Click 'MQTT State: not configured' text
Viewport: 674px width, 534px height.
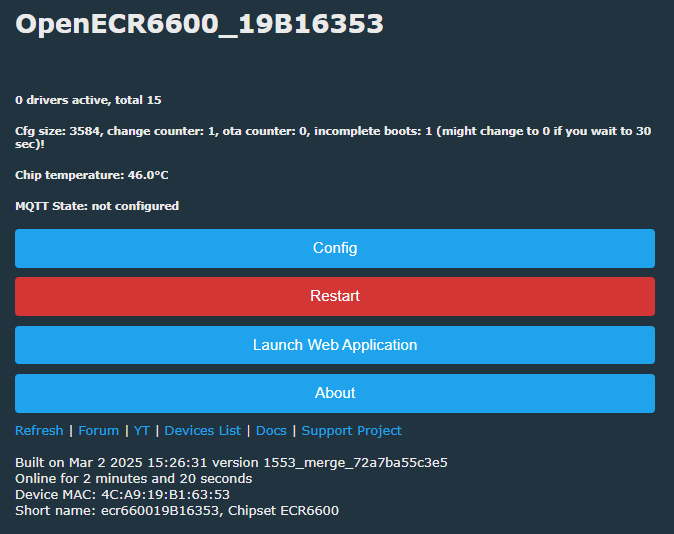click(x=97, y=206)
